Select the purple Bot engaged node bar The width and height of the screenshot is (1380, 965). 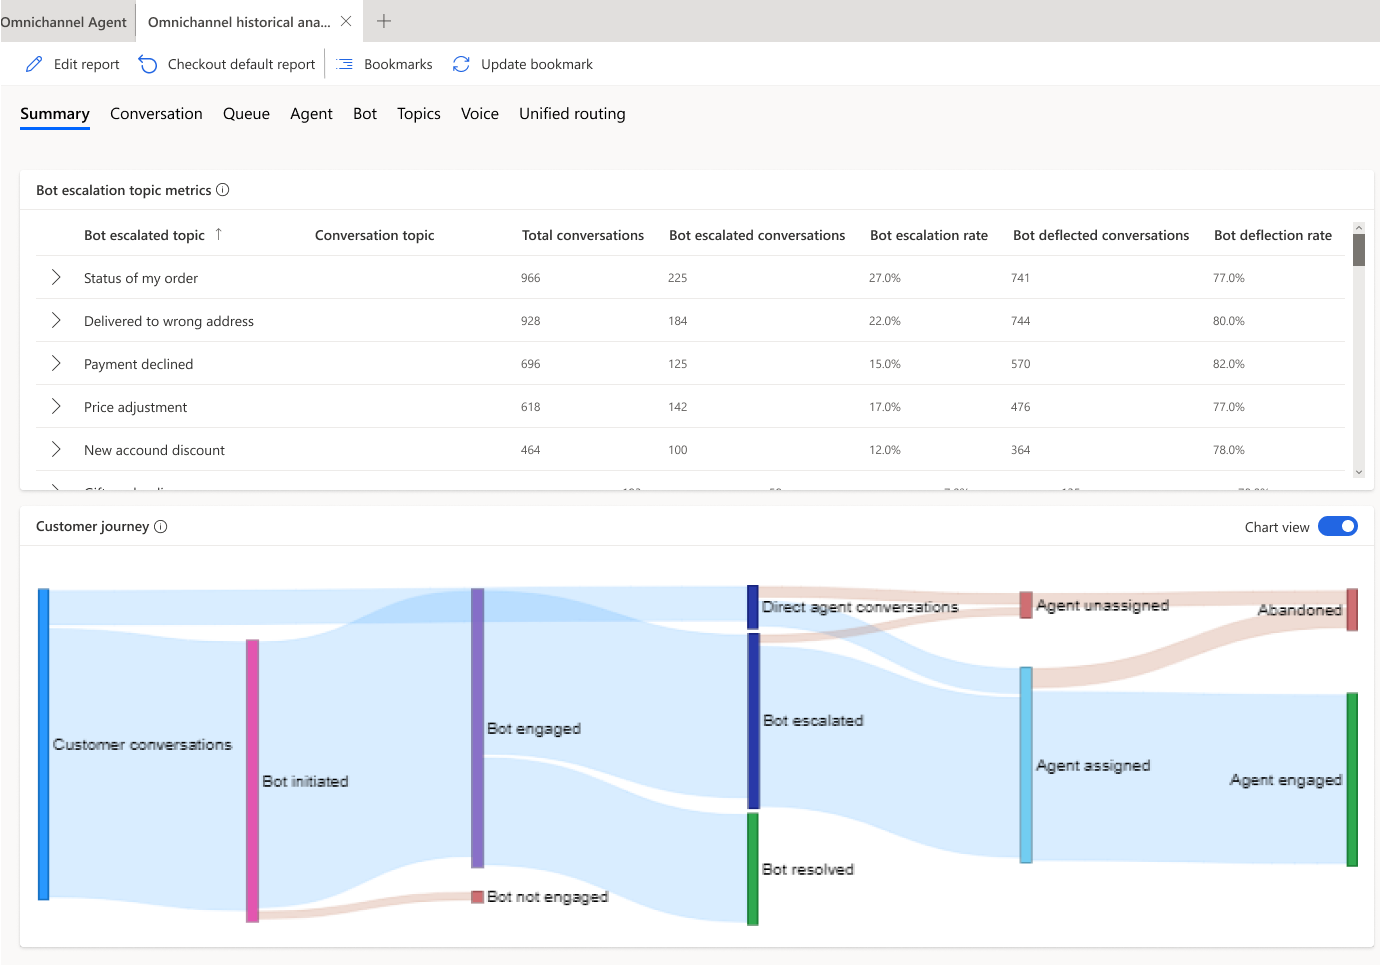tap(478, 728)
